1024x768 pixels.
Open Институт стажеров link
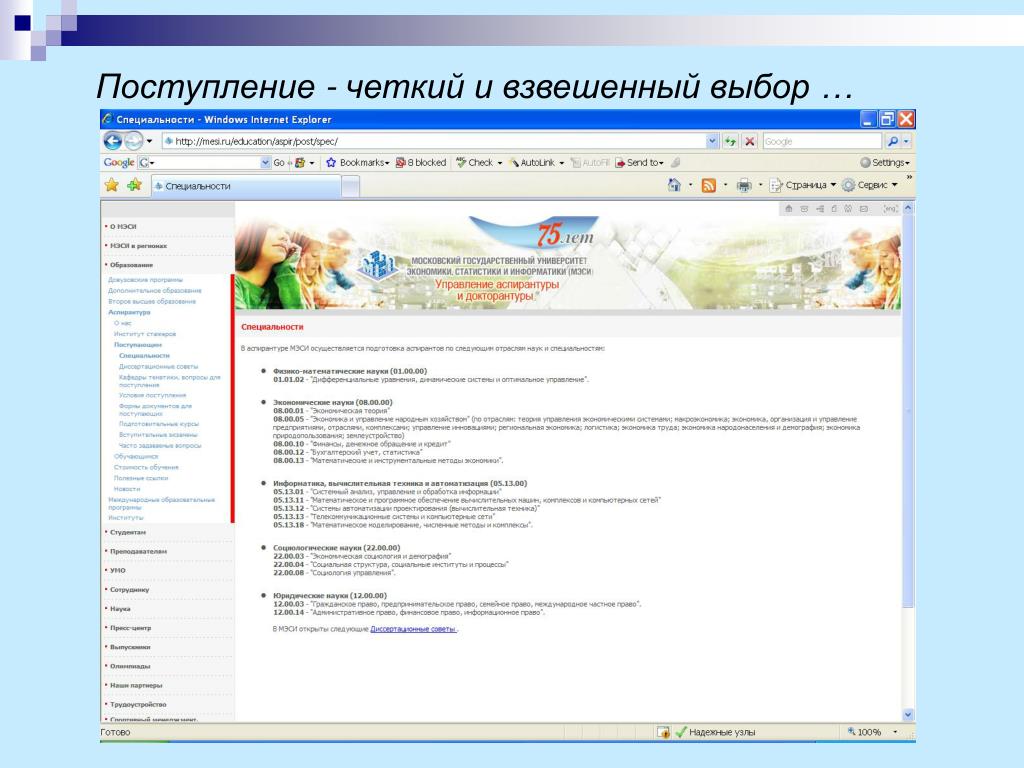(x=145, y=334)
